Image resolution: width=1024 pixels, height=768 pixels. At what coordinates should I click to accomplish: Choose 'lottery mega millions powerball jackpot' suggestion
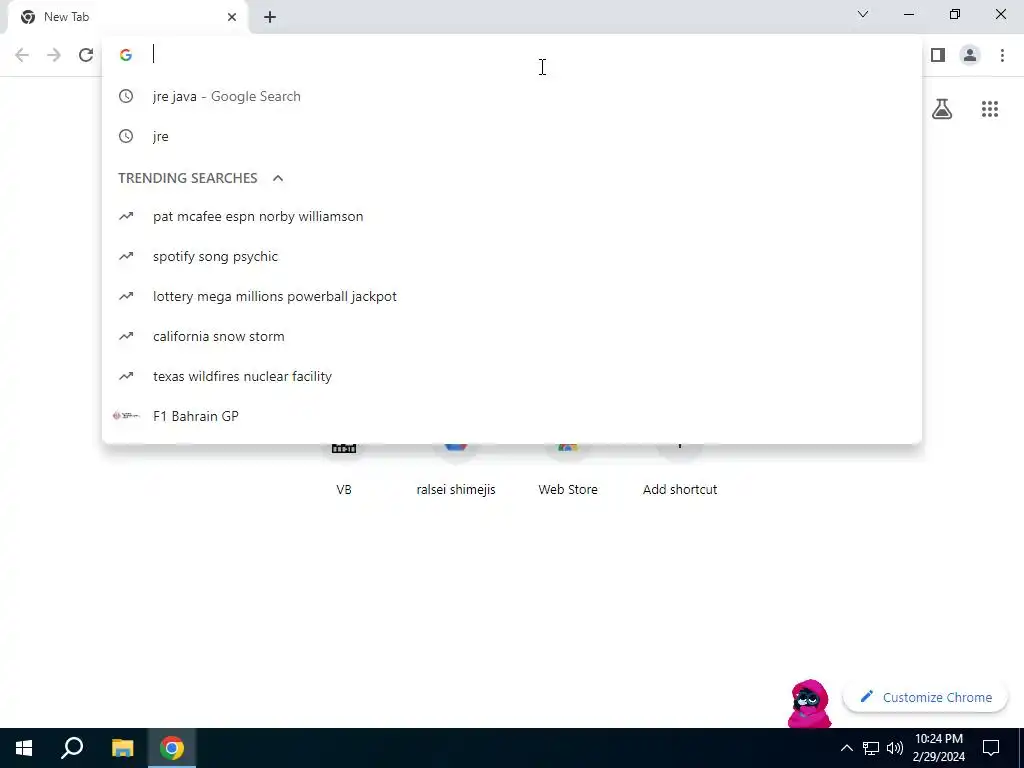tap(512, 296)
